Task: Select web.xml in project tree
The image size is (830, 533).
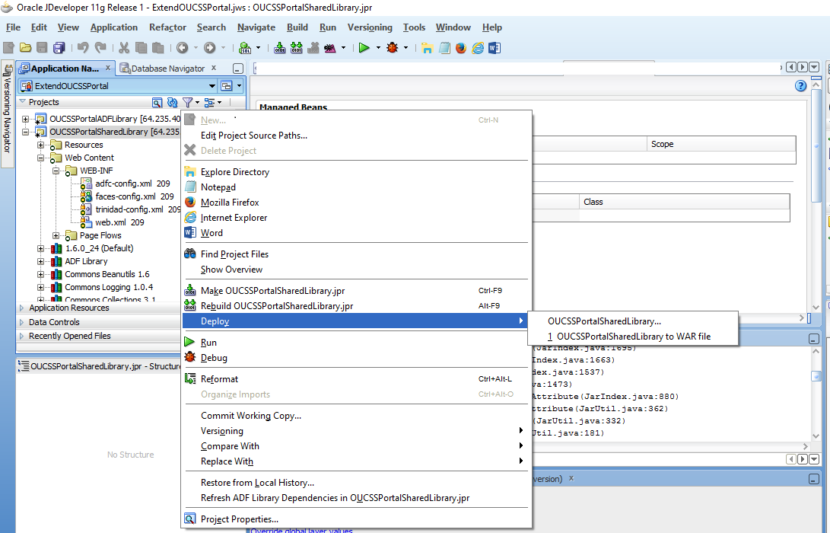Action: [x=120, y=222]
